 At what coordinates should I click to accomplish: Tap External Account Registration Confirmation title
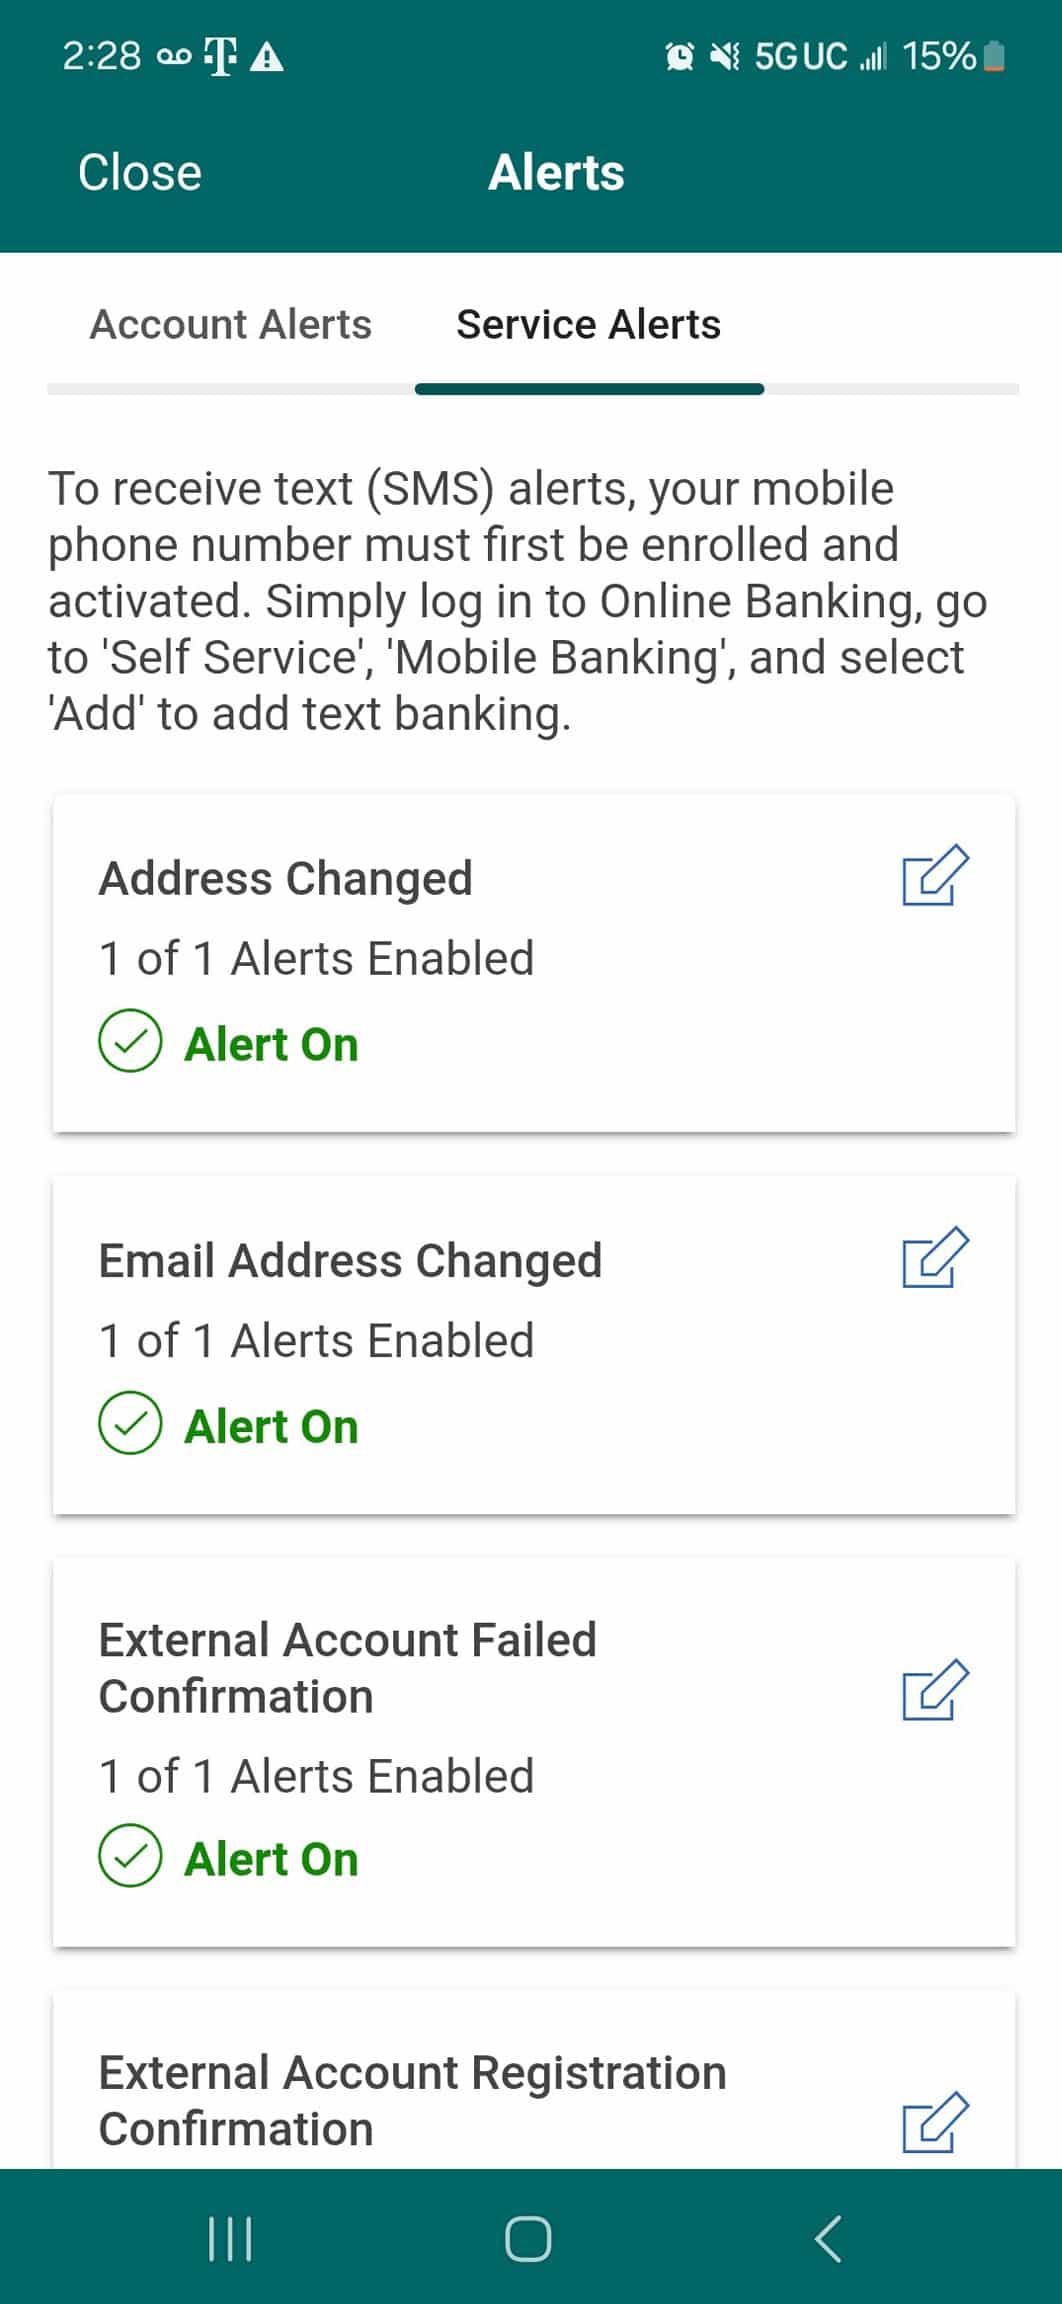(412, 2100)
